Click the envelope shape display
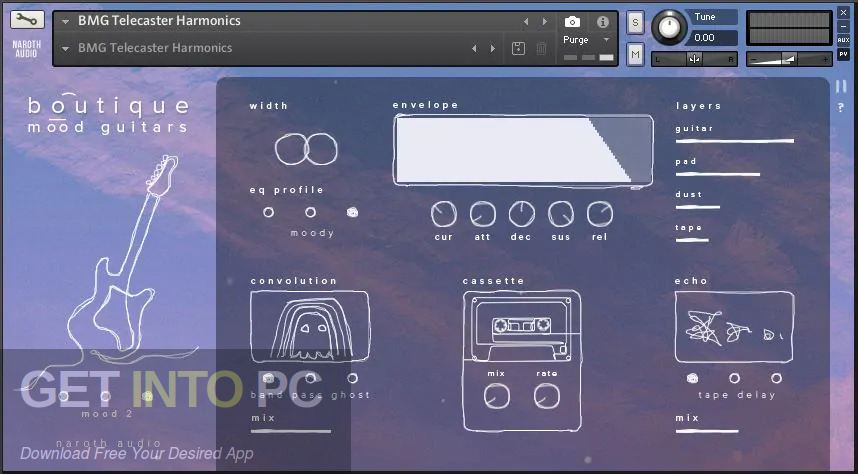This screenshot has height=474, width=858. (x=523, y=150)
